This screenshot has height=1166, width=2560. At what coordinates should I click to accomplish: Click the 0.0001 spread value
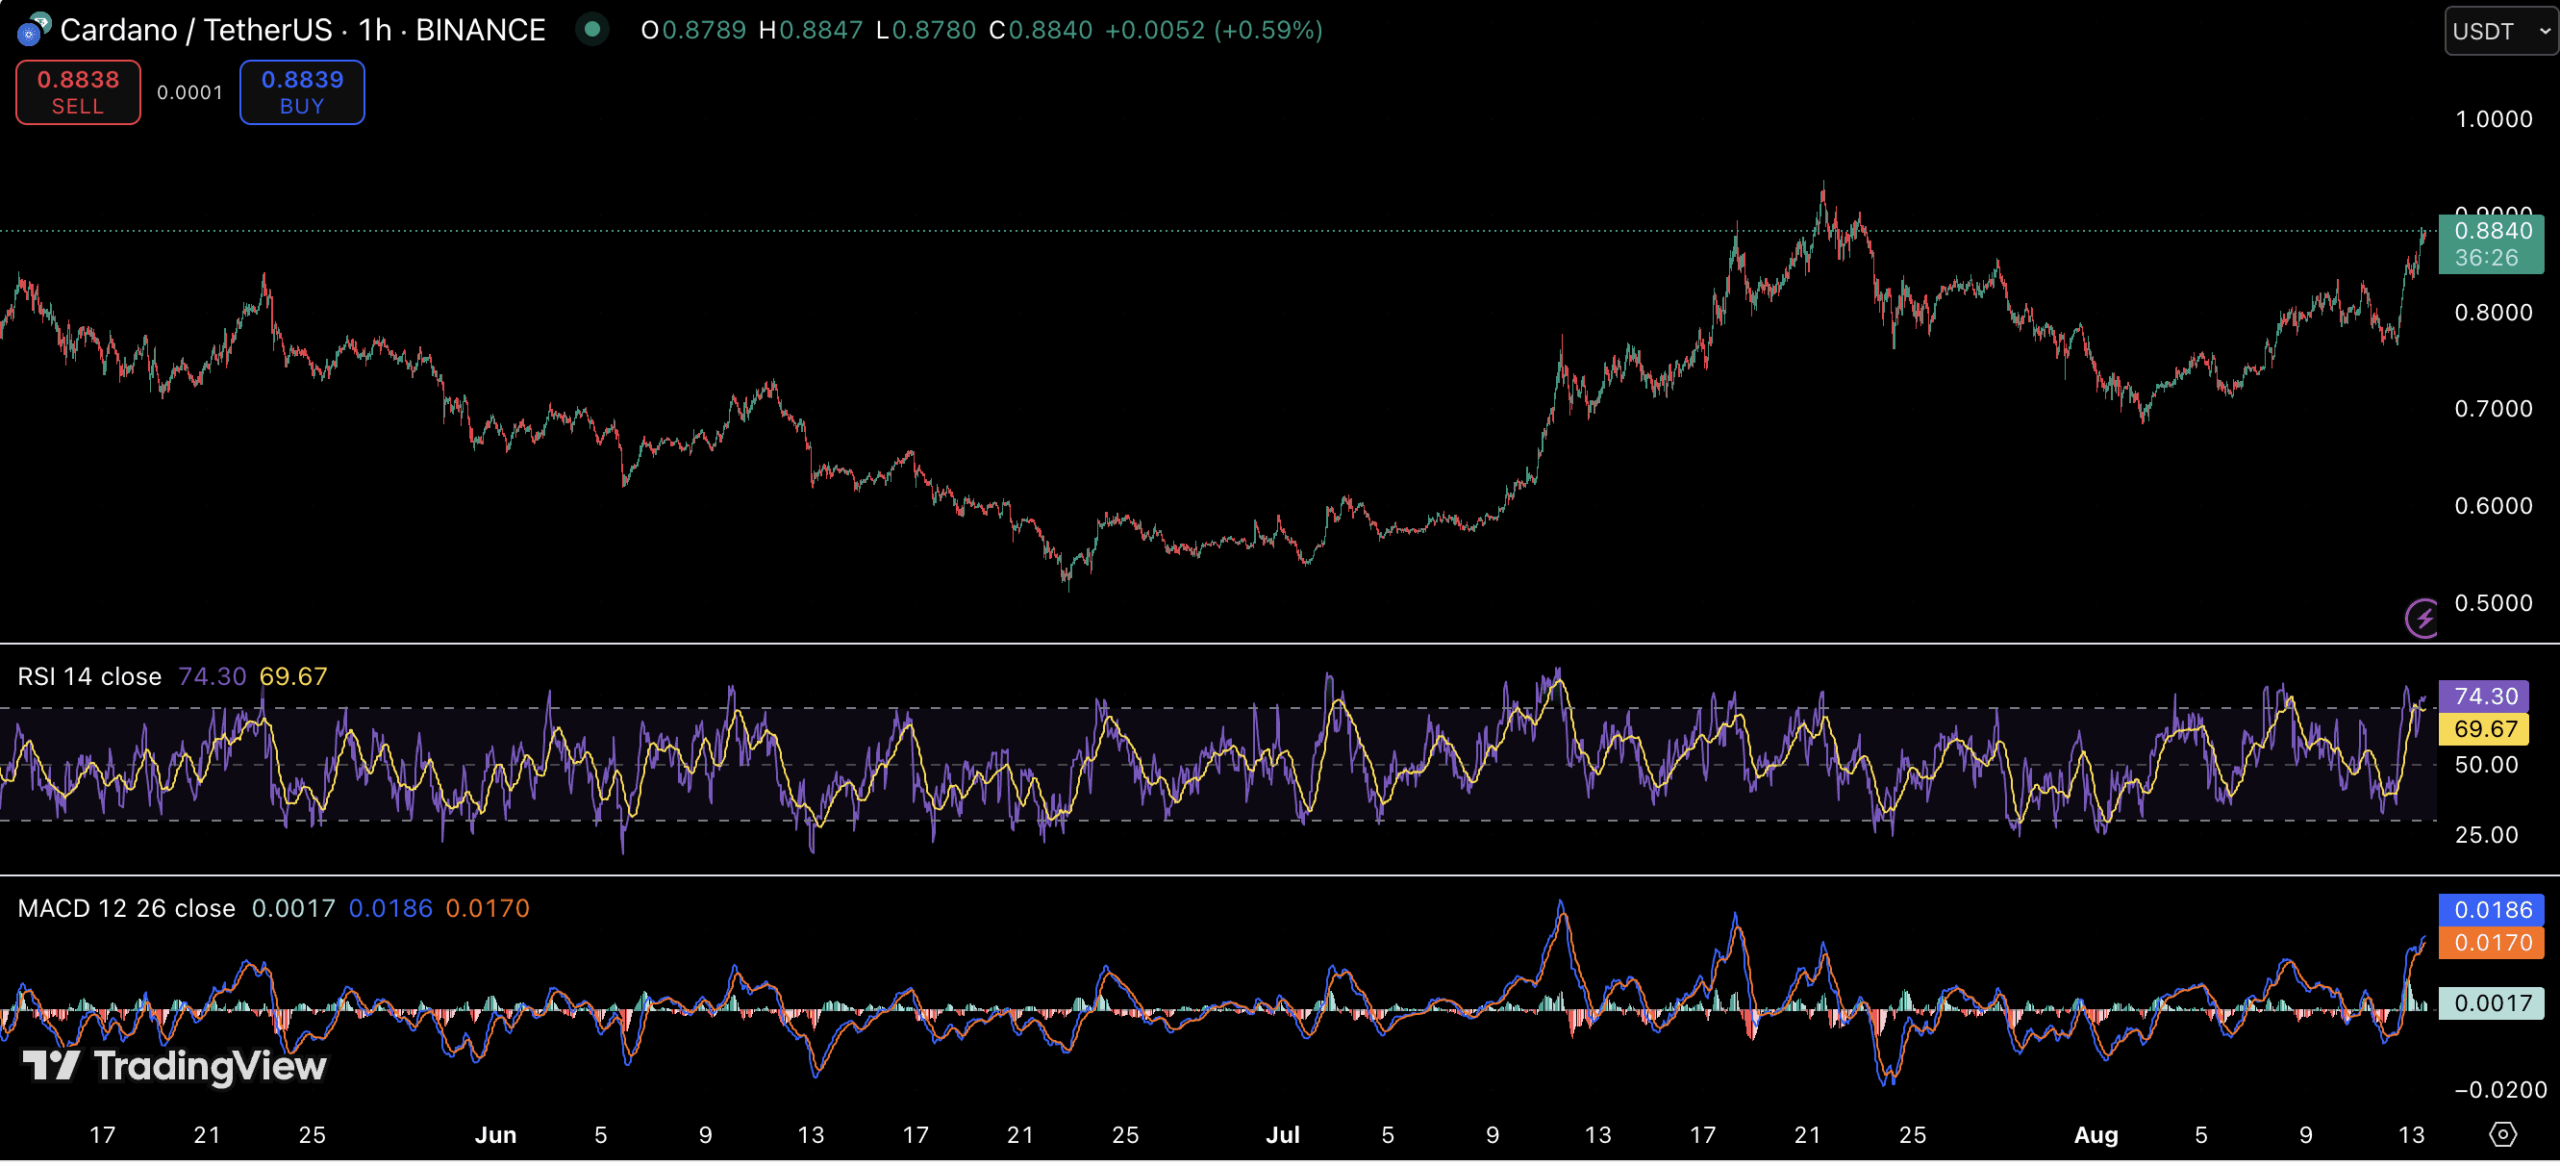point(190,93)
